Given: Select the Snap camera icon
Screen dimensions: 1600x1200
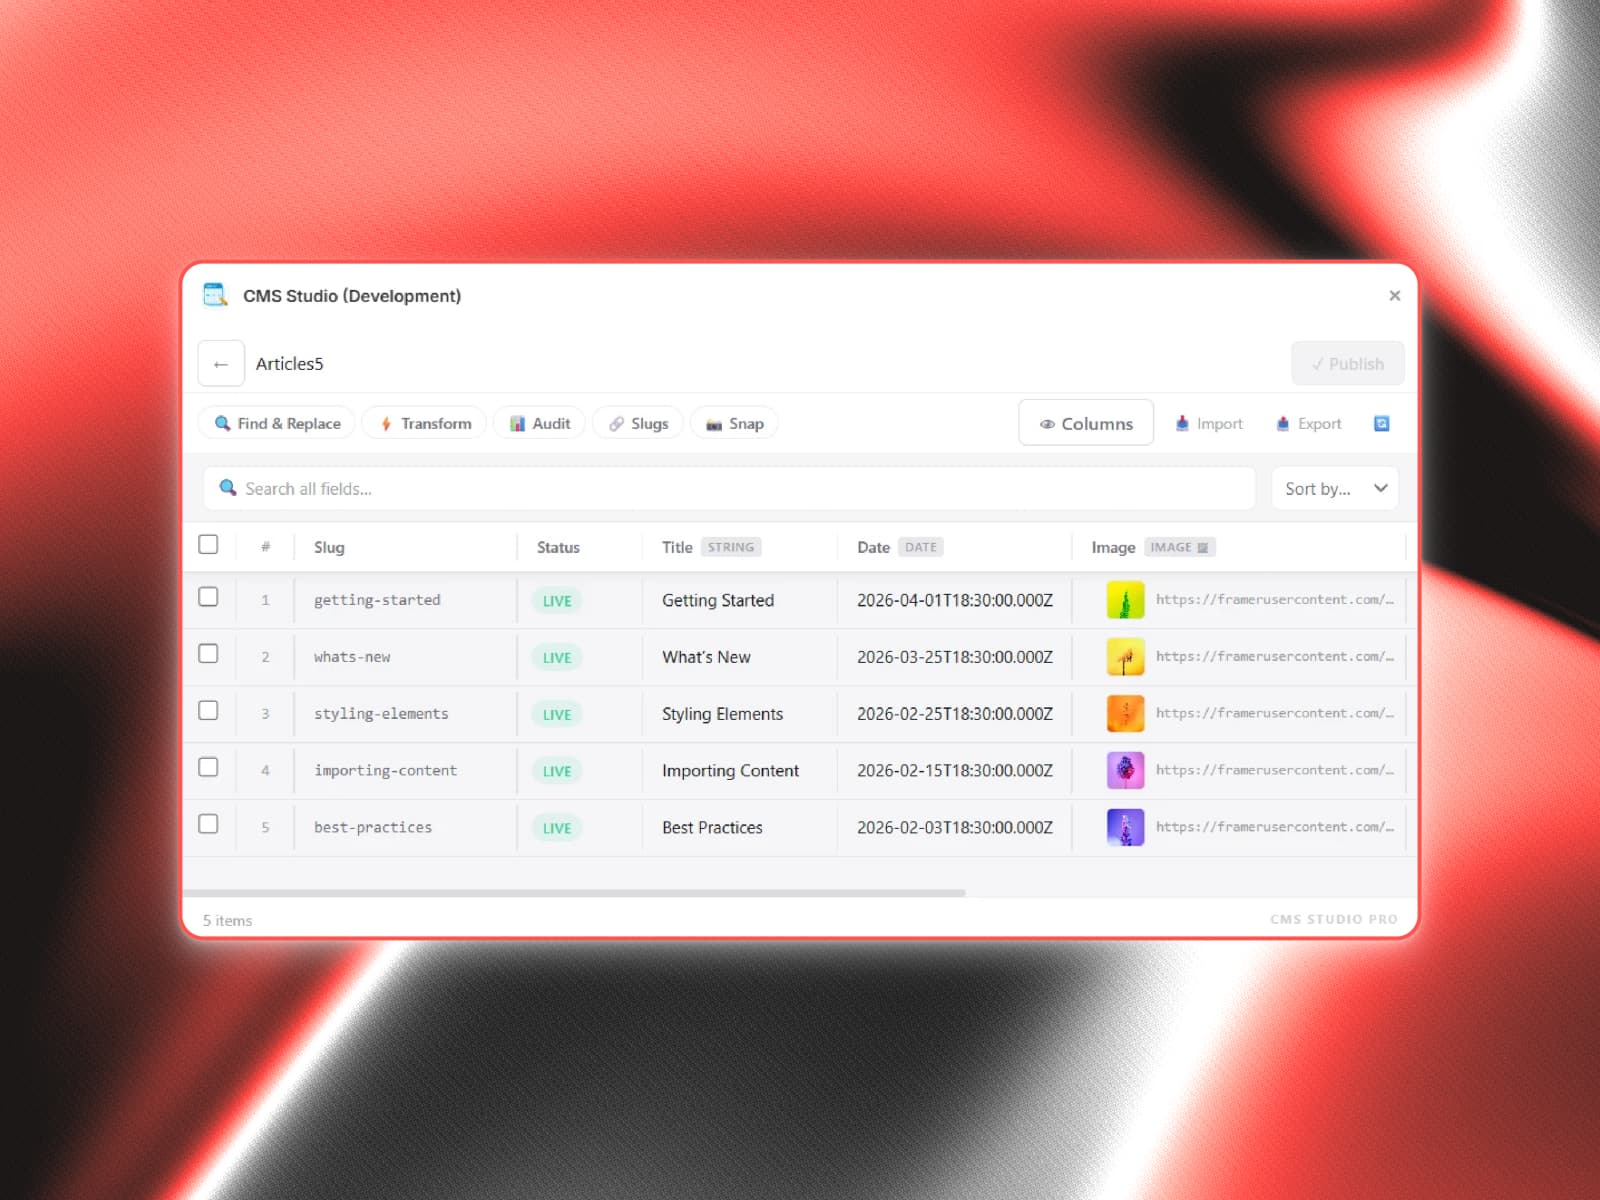Looking at the screenshot, I should coord(712,423).
